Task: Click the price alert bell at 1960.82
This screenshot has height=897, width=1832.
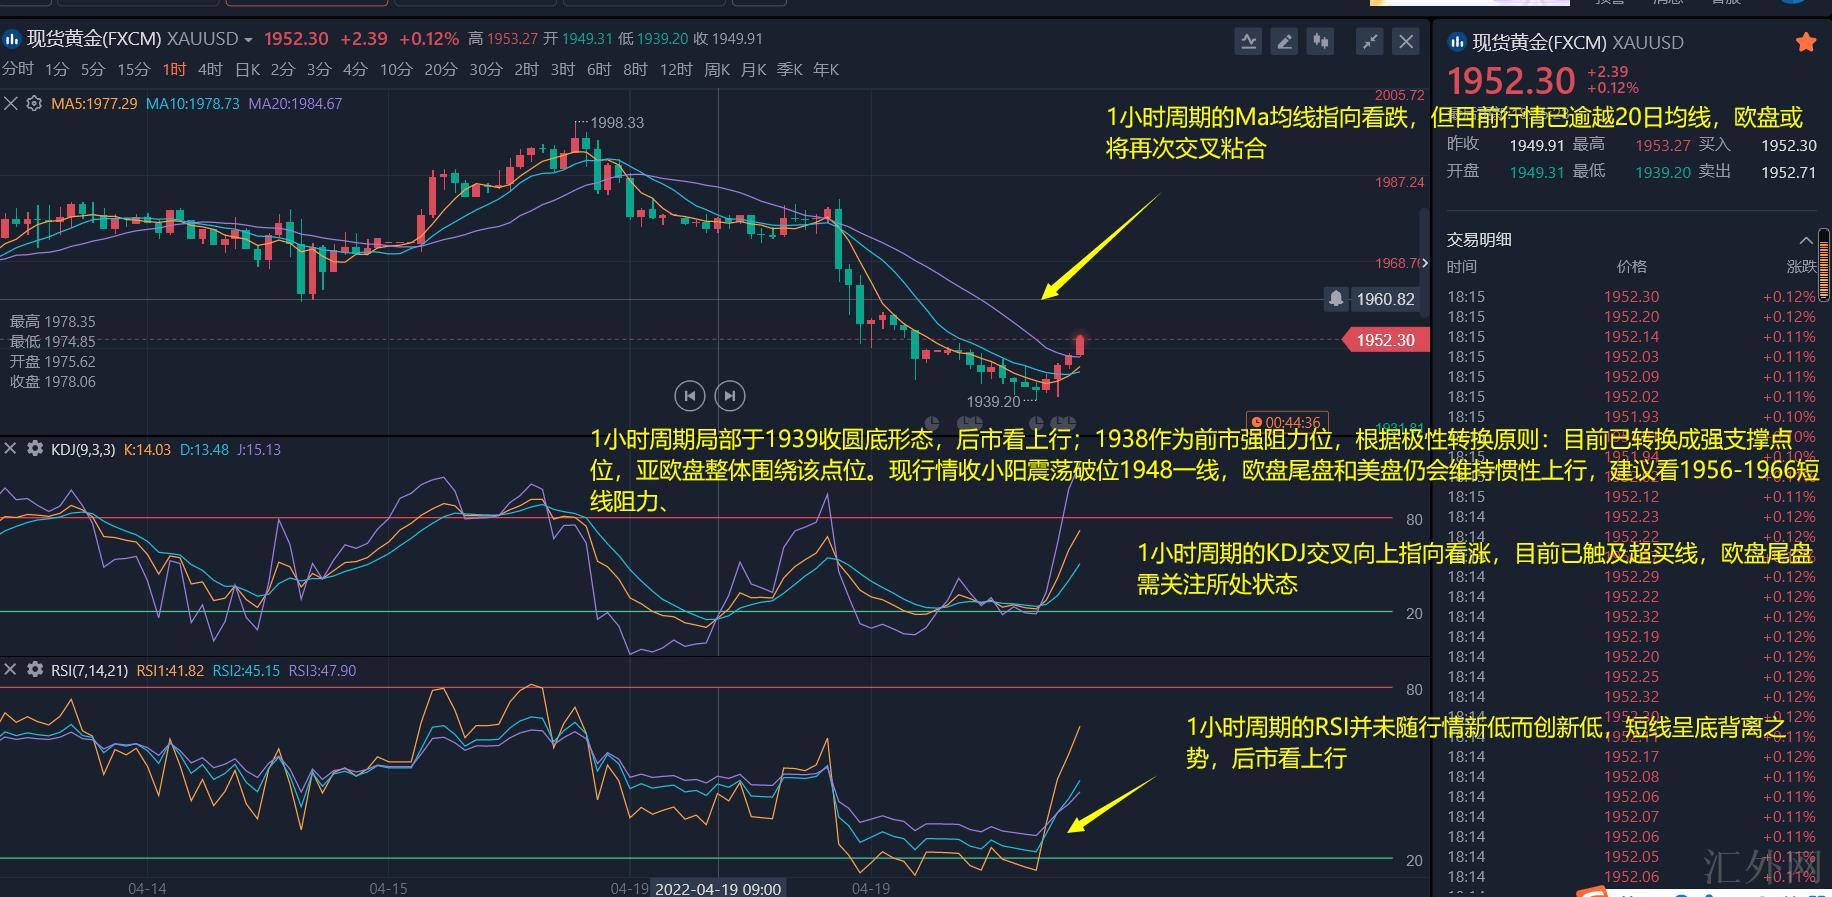Action: [1335, 298]
